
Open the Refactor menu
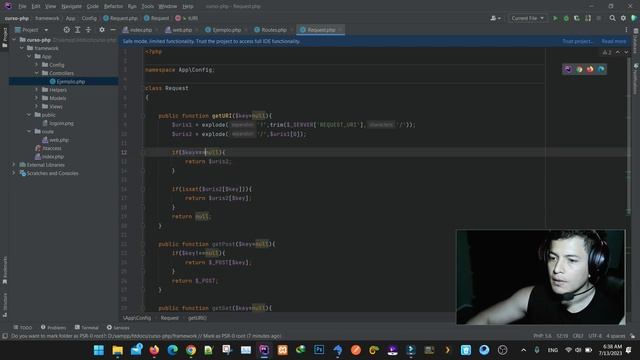113,7
